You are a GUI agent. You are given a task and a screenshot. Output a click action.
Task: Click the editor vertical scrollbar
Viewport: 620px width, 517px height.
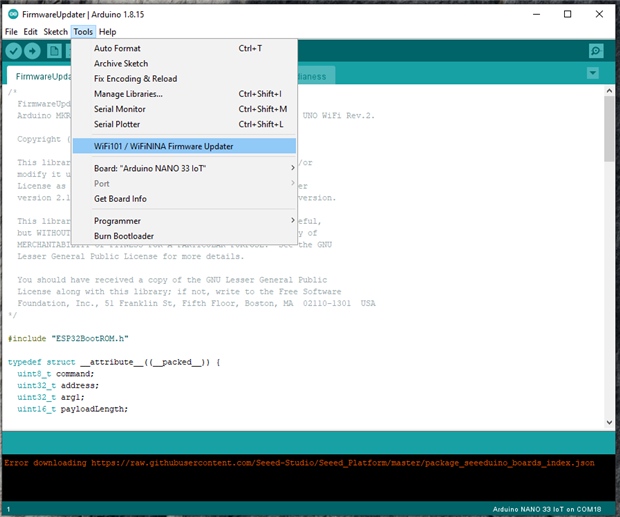609,130
